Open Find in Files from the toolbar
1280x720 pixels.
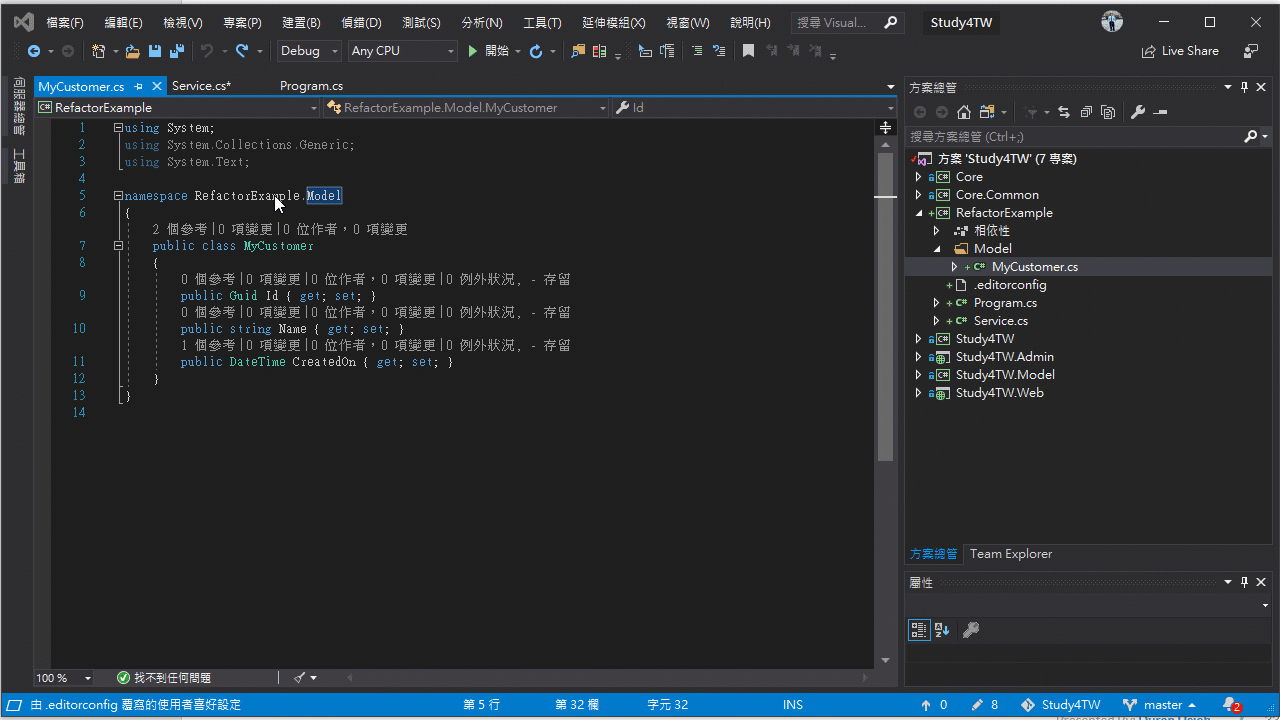[x=576, y=50]
